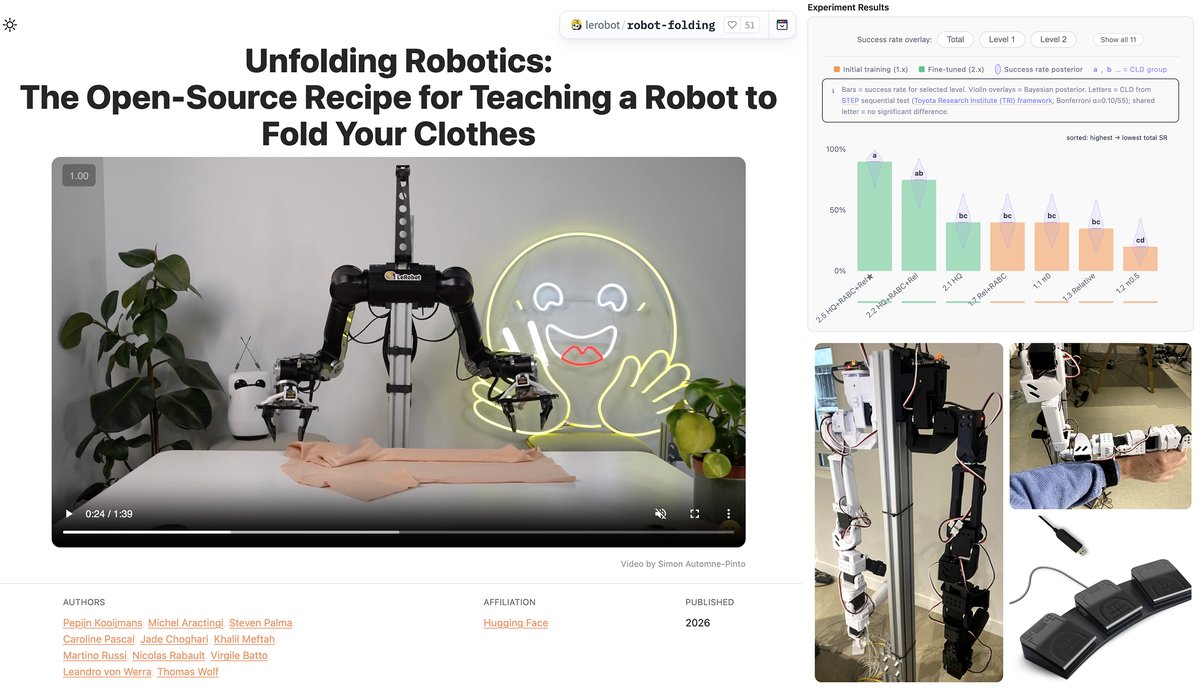Screen dimensions: 1200x690
Task: Click the 2.5 HQ+RABC+Rel bar
Action: (874, 216)
